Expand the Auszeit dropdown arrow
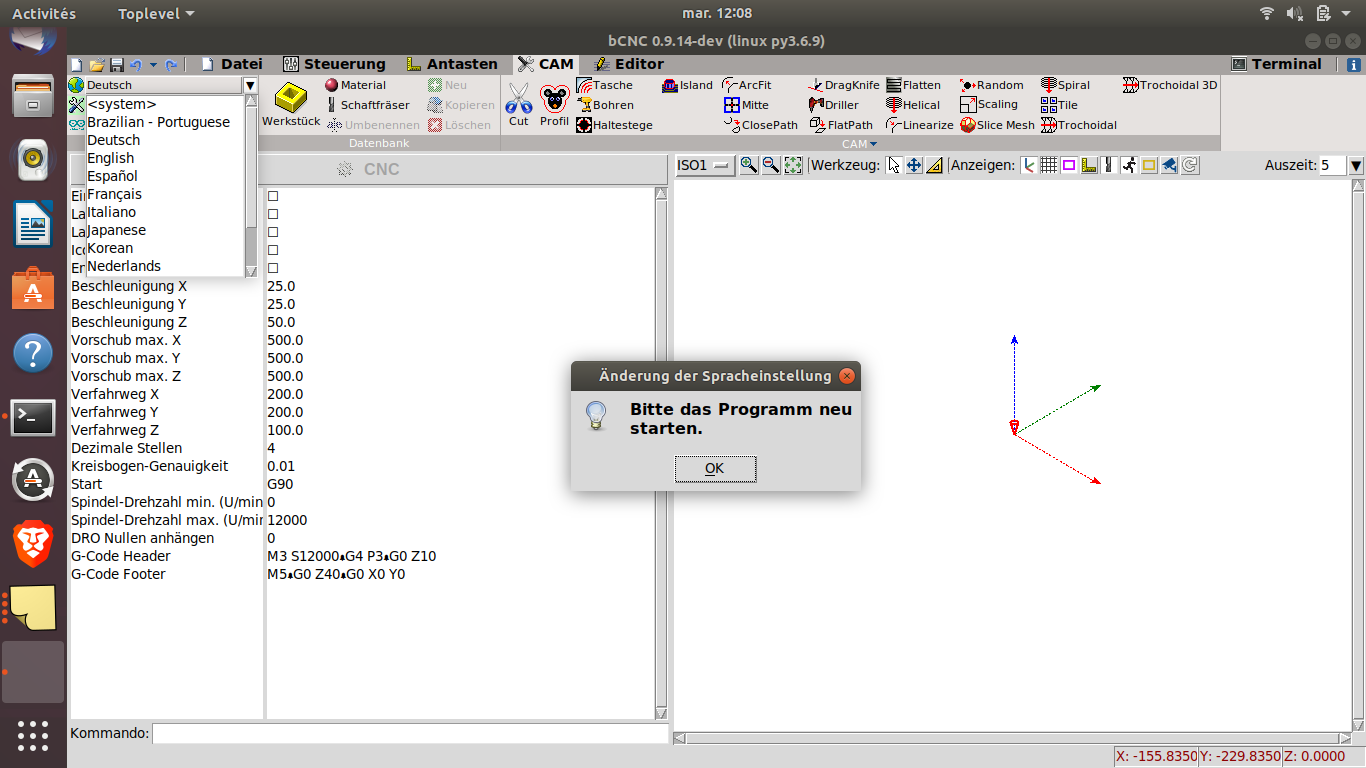The image size is (1366, 768). [x=1356, y=165]
